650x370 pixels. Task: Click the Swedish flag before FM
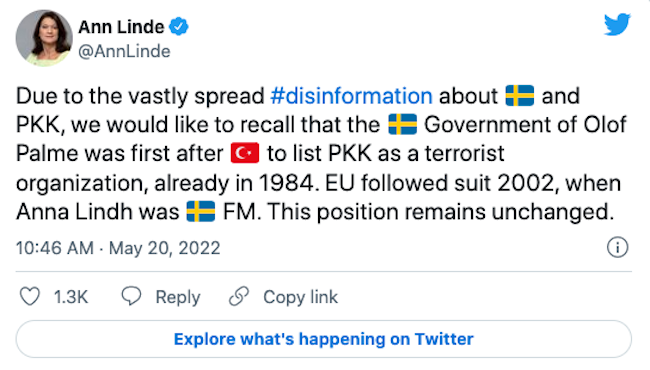pos(201,211)
